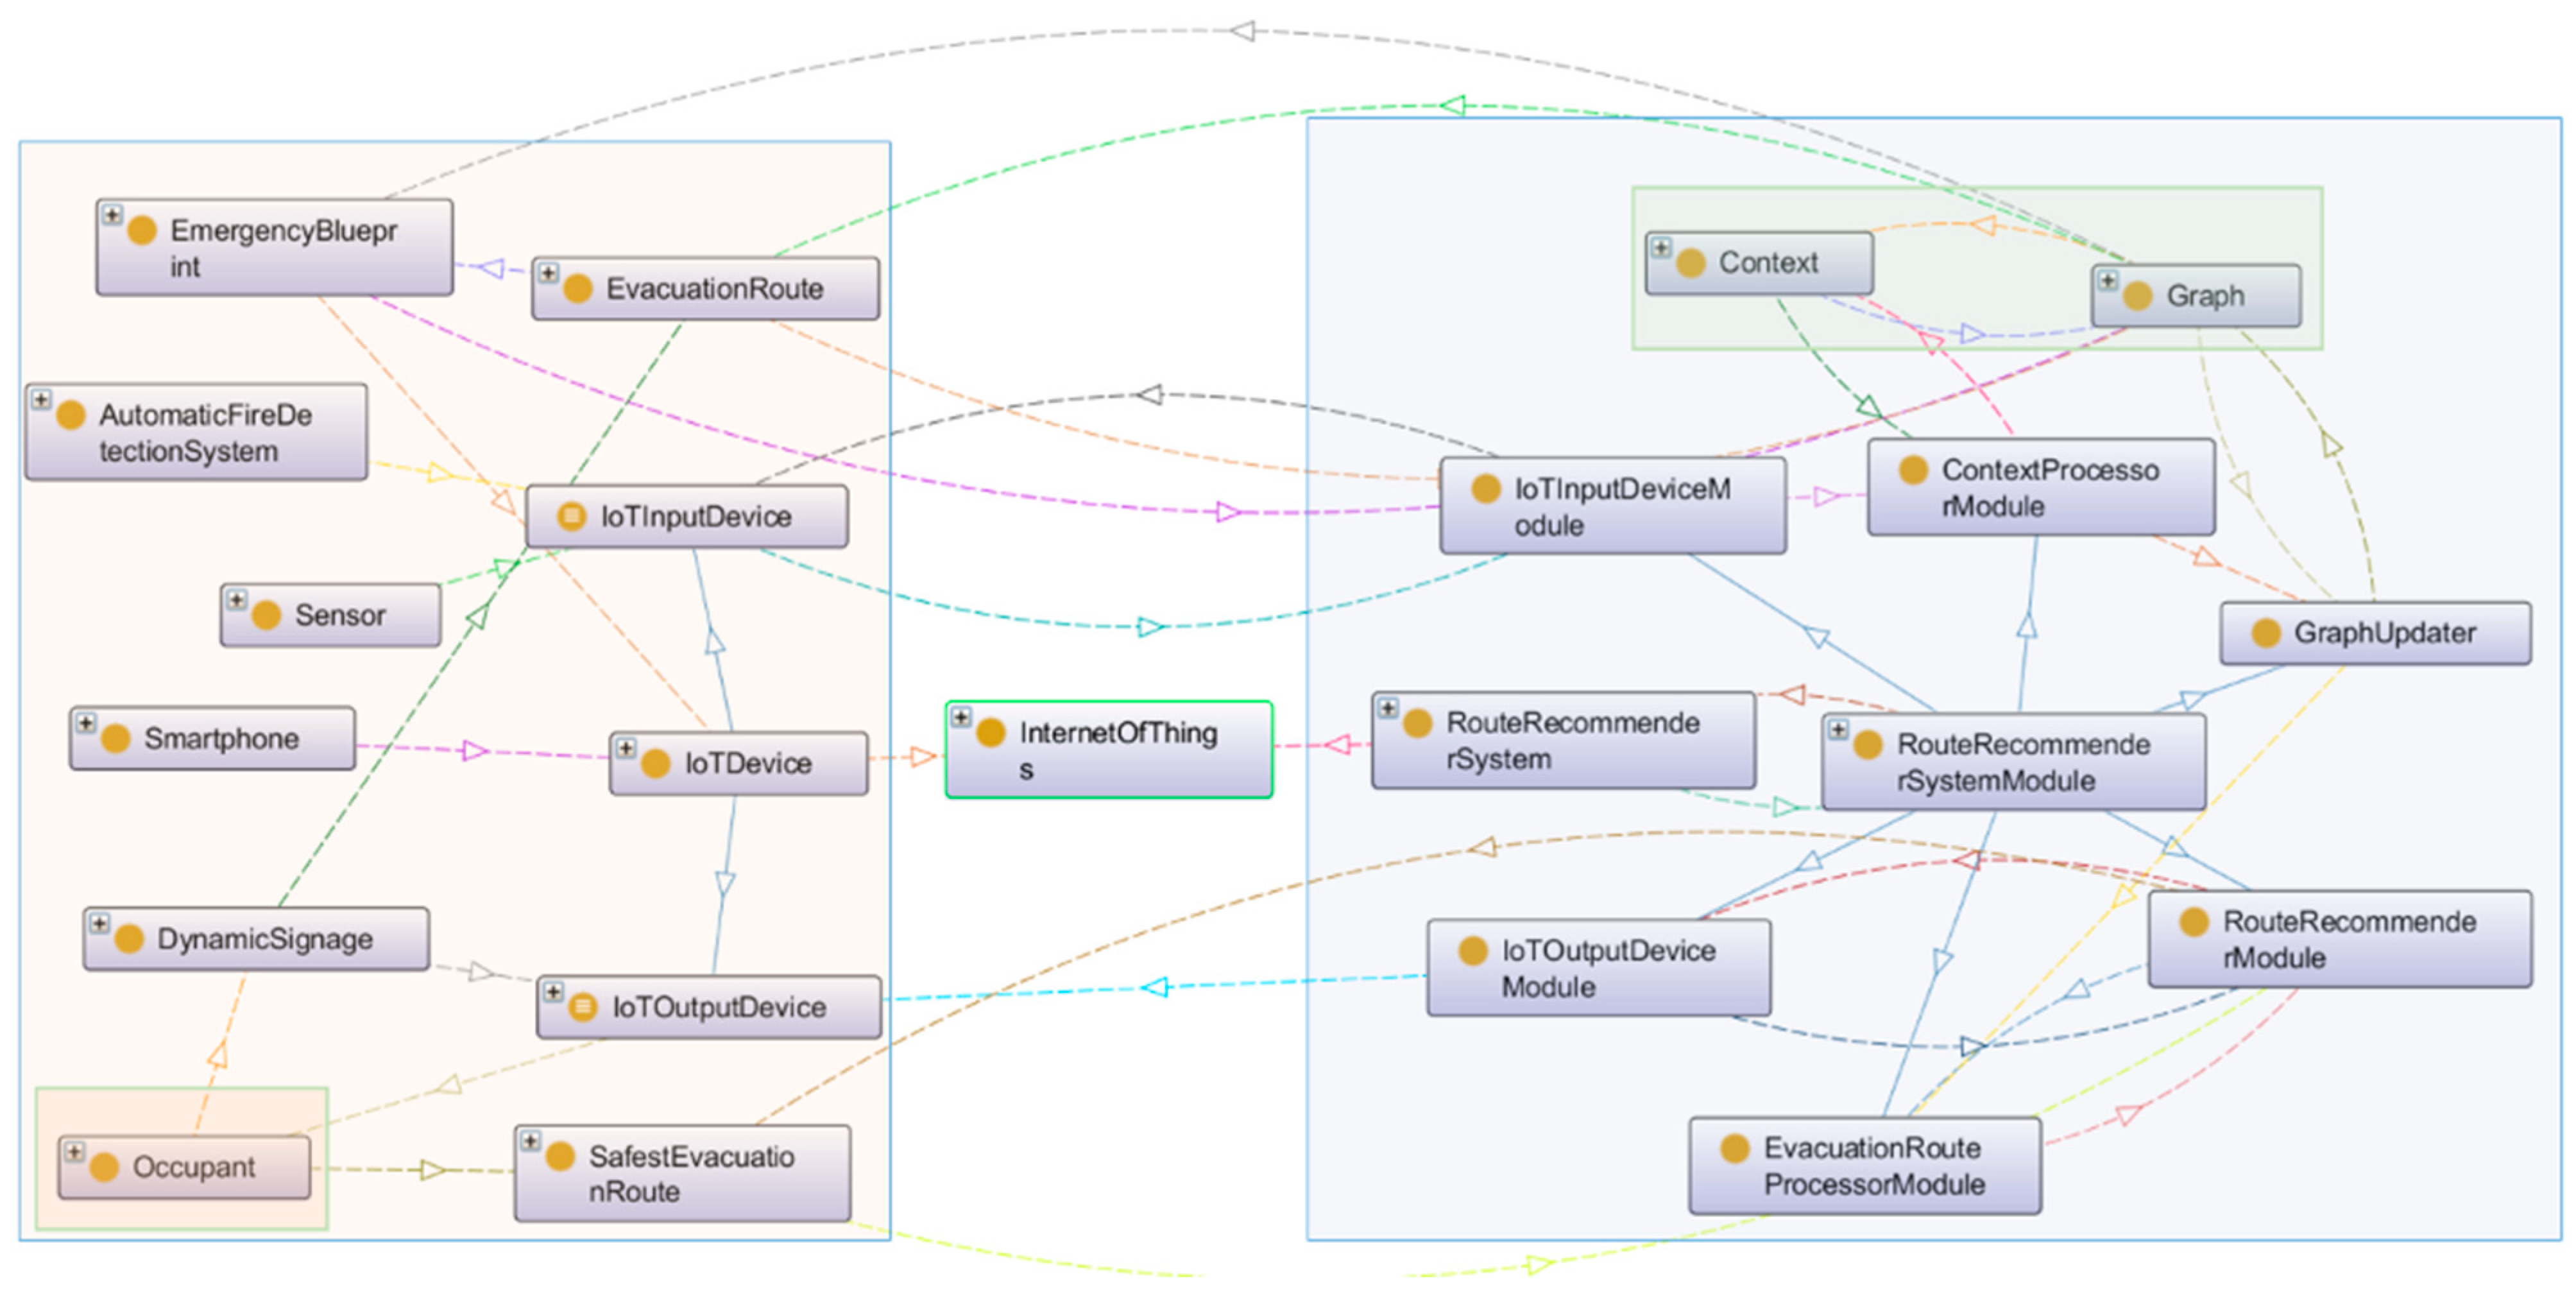Click the class icon on RouteRecommenderModule
Image resolution: width=2576 pixels, height=1299 pixels.
(2194, 922)
